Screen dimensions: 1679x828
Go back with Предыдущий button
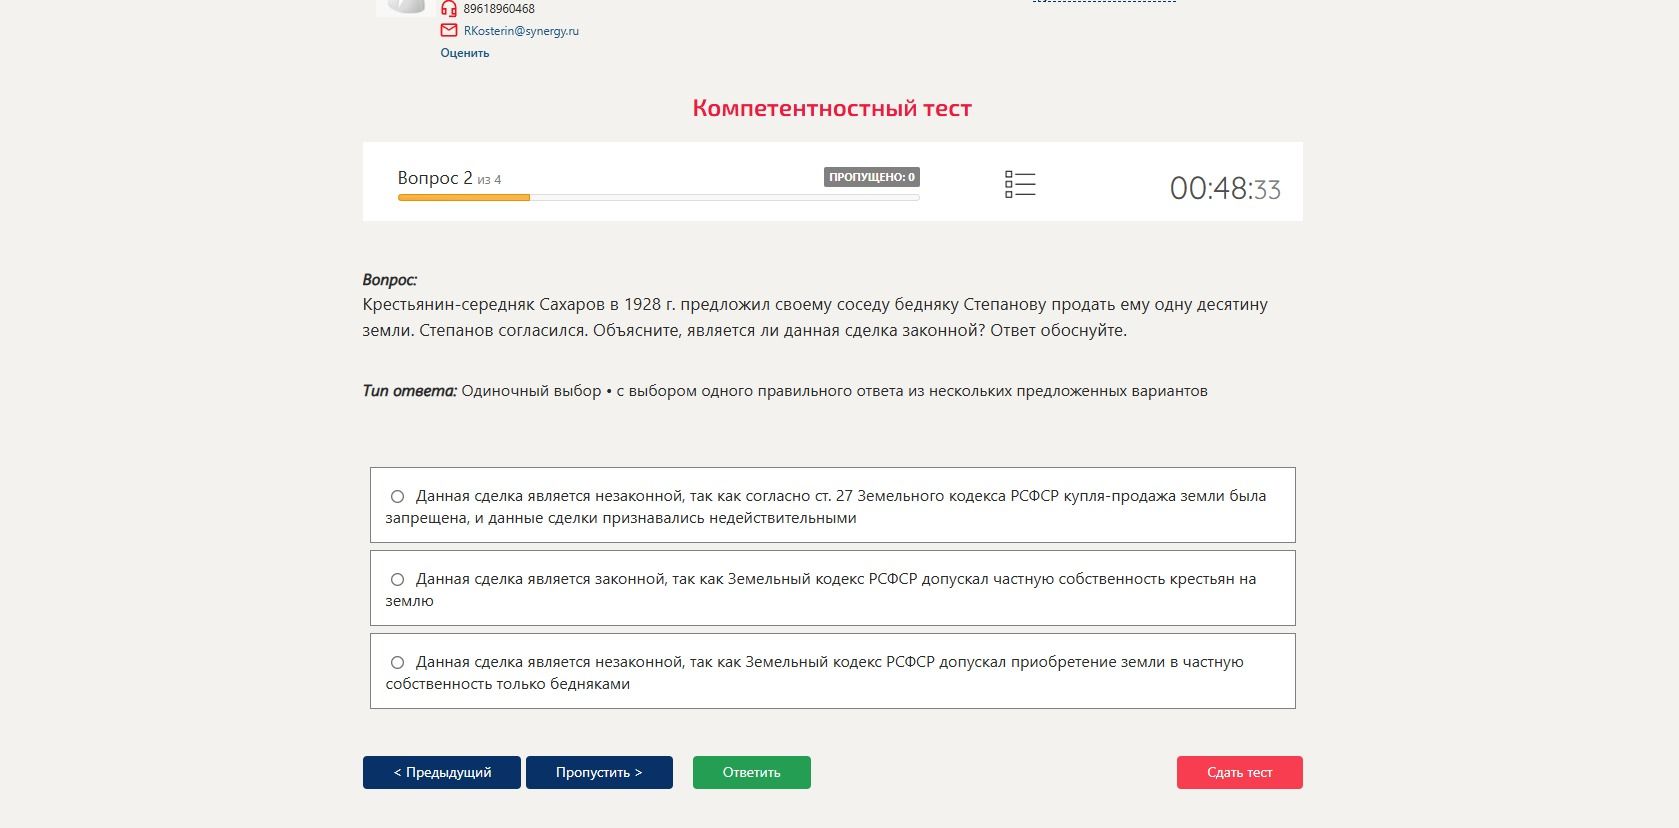coord(442,772)
